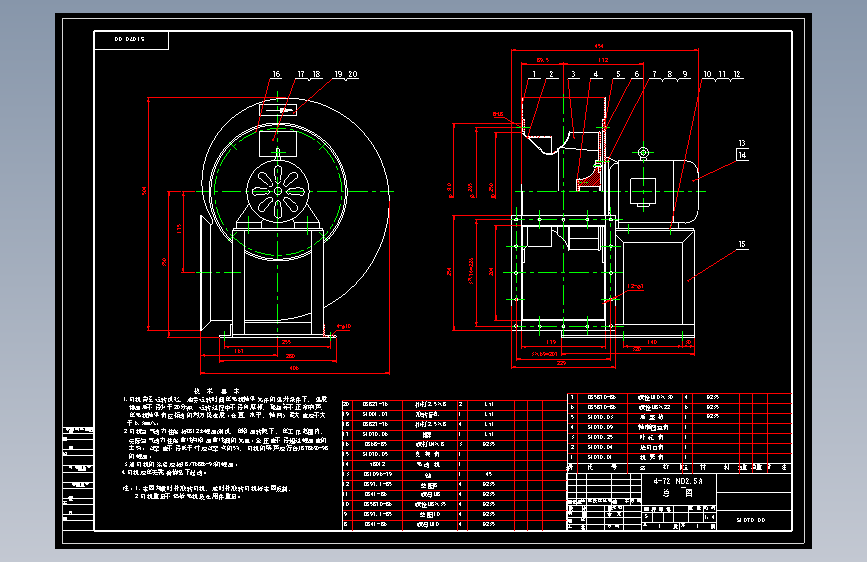Click part callout number 10 above side view

(707, 74)
